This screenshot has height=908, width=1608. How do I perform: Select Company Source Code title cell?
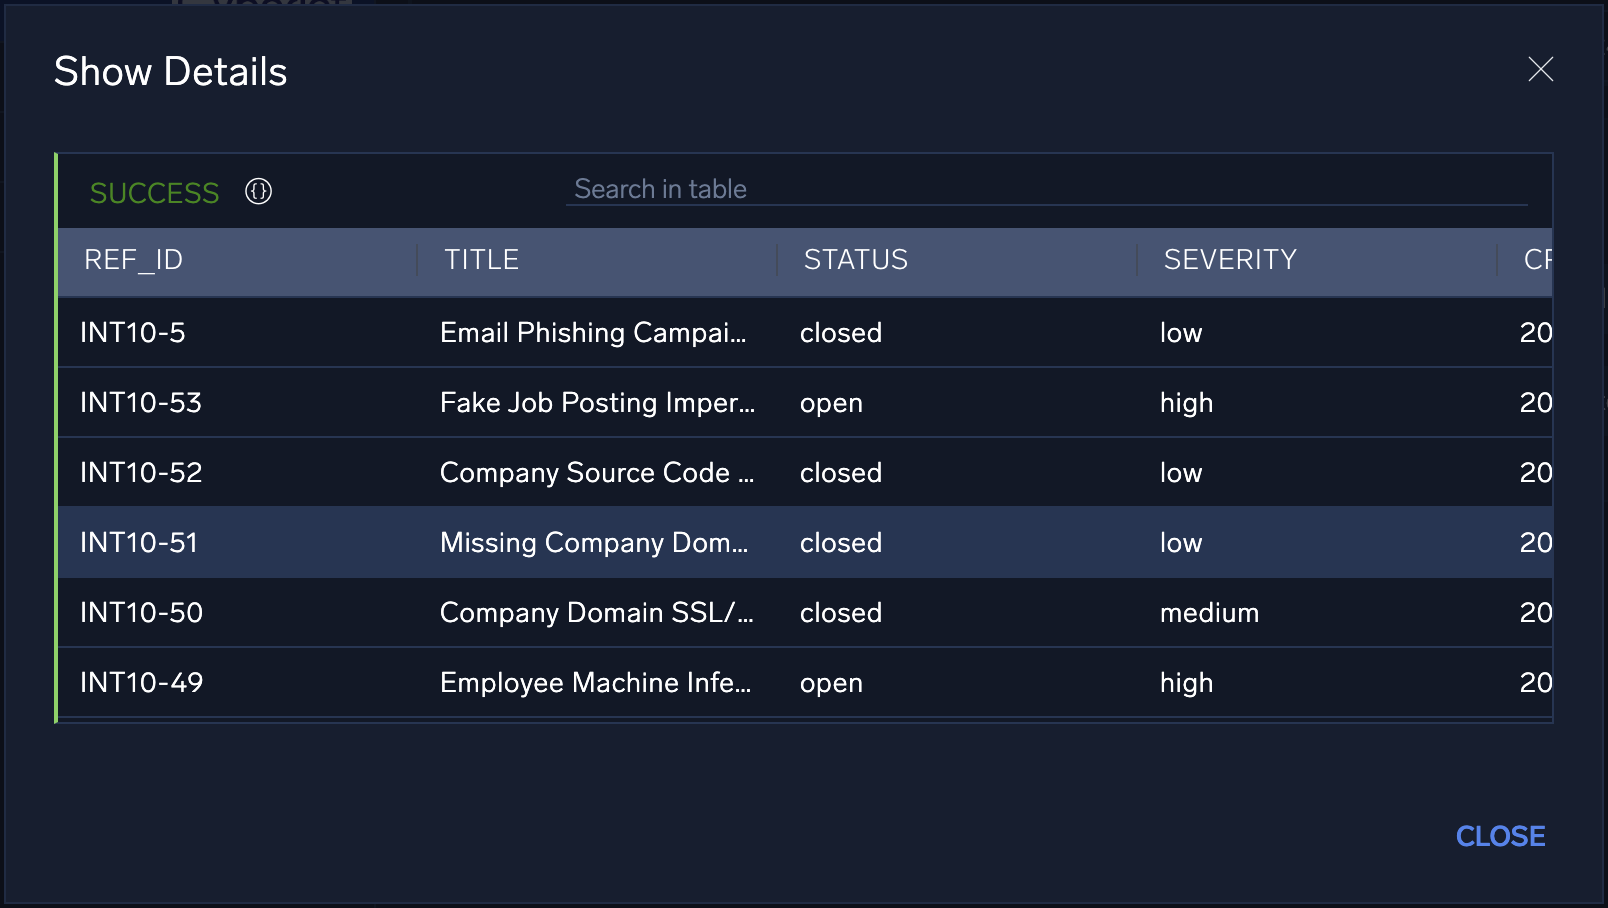coord(597,473)
